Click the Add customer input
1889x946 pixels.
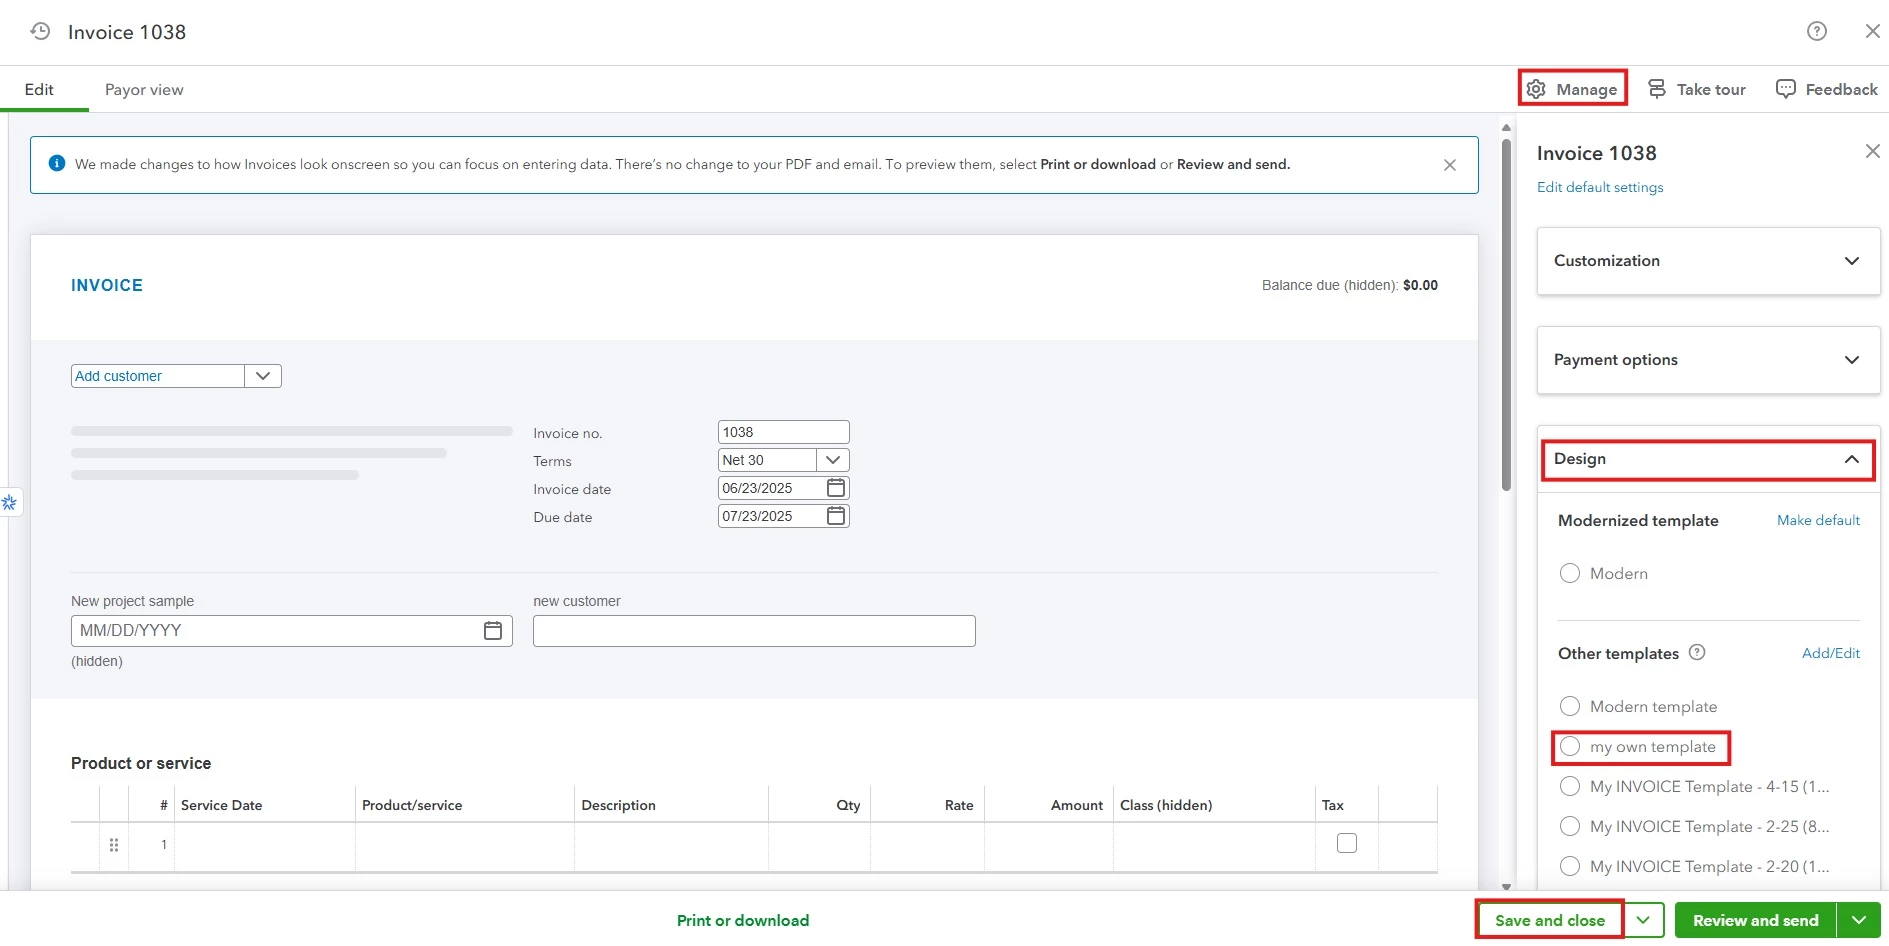pyautogui.click(x=158, y=376)
